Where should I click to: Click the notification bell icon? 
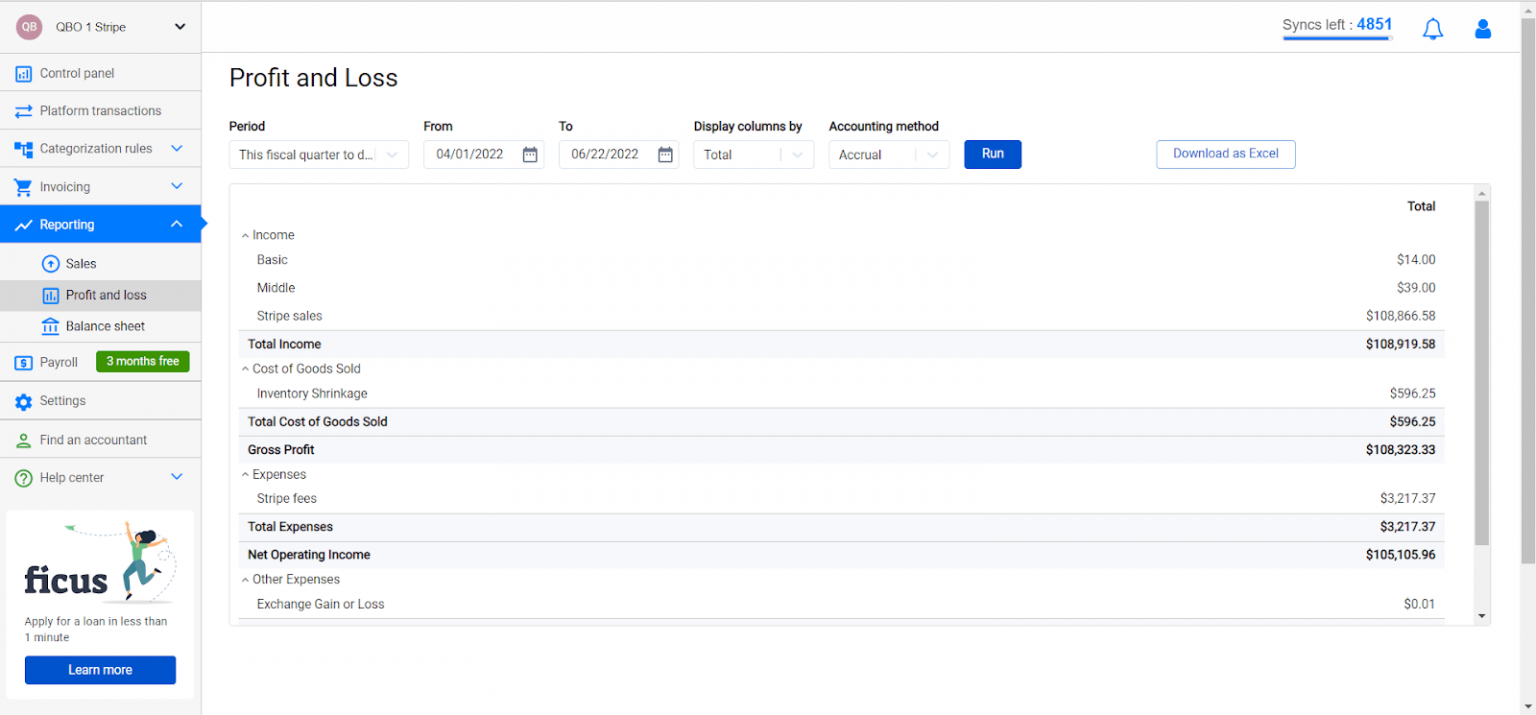(1432, 29)
